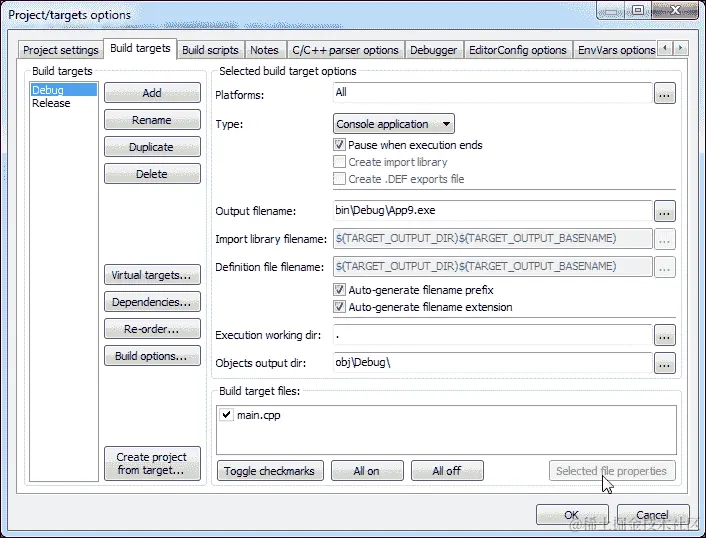Screen dimensions: 706x538
Task: Click the Output filename field
Action: (493, 211)
